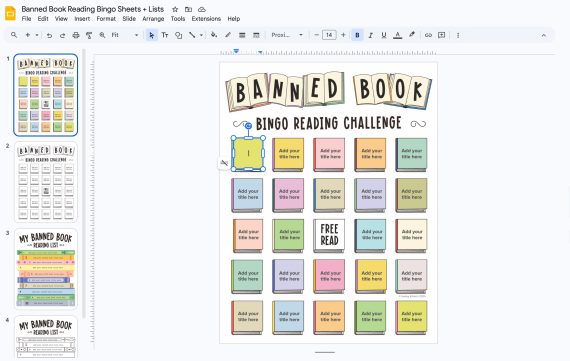Image resolution: width=570 pixels, height=361 pixels.
Task: Toggle underline formatting
Action: 384,35
